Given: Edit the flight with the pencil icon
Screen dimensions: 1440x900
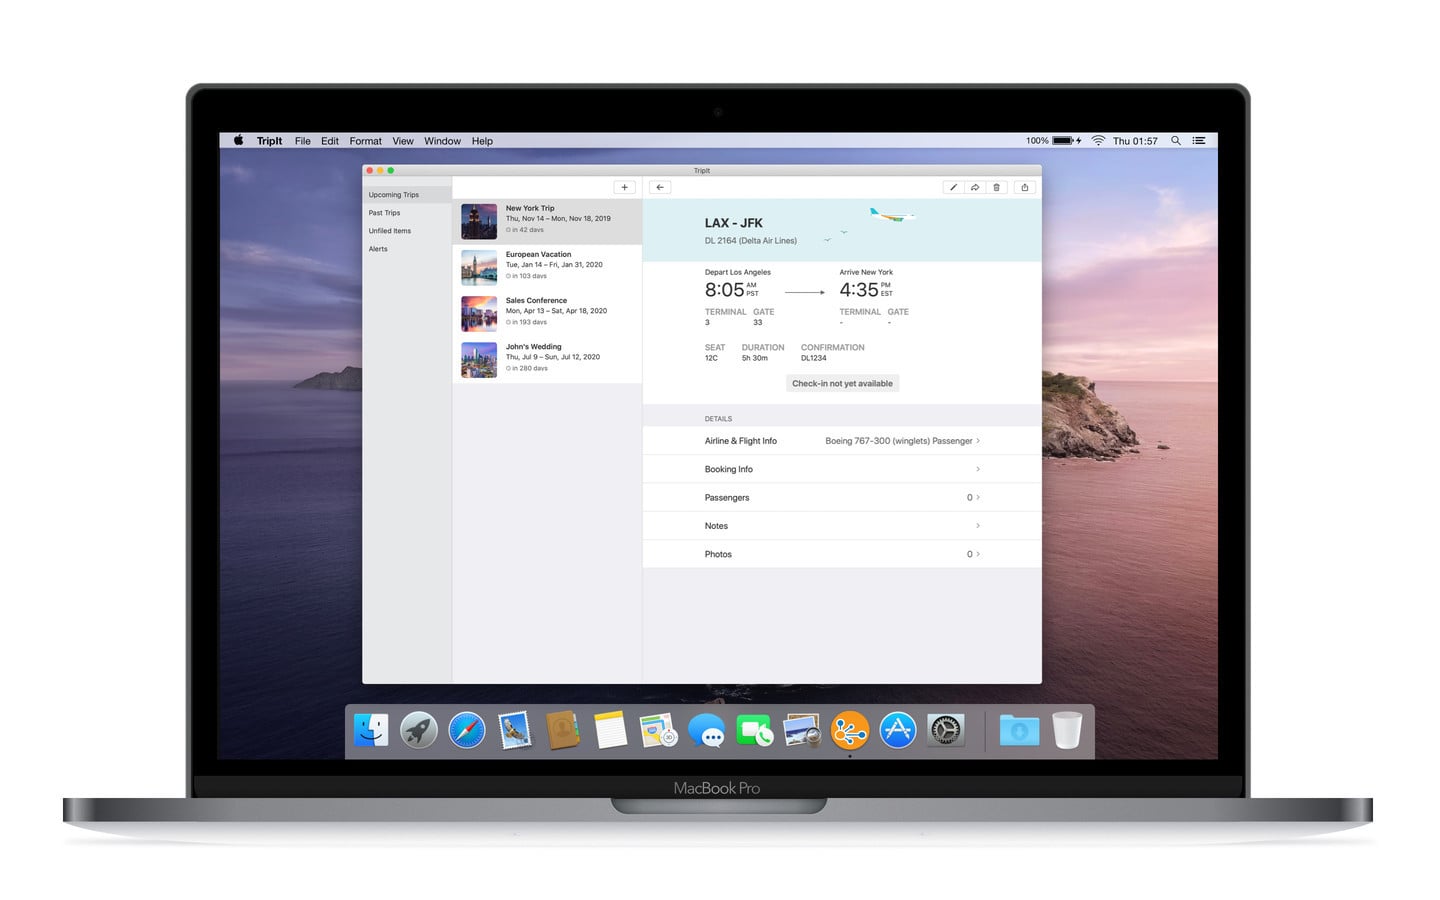Looking at the screenshot, I should pyautogui.click(x=953, y=187).
